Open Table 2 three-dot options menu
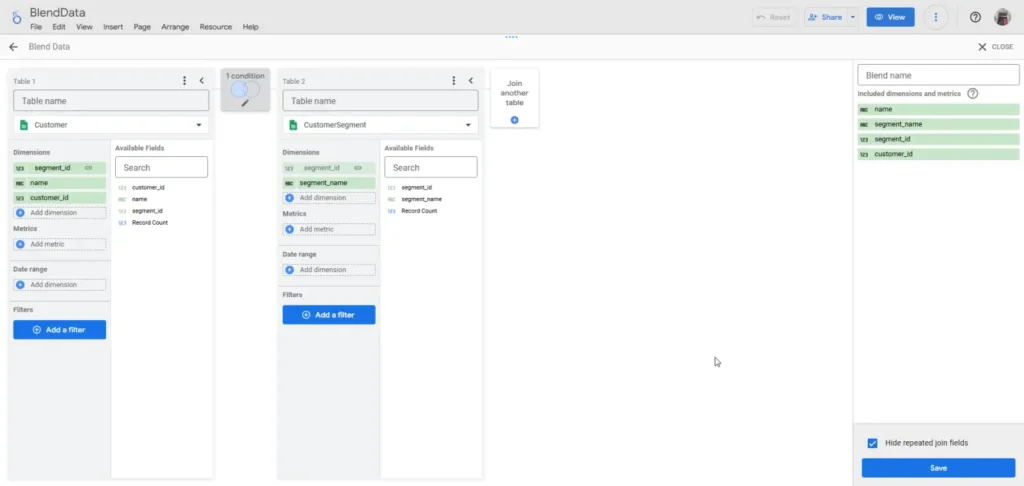The image size is (1024, 486). 453,80
